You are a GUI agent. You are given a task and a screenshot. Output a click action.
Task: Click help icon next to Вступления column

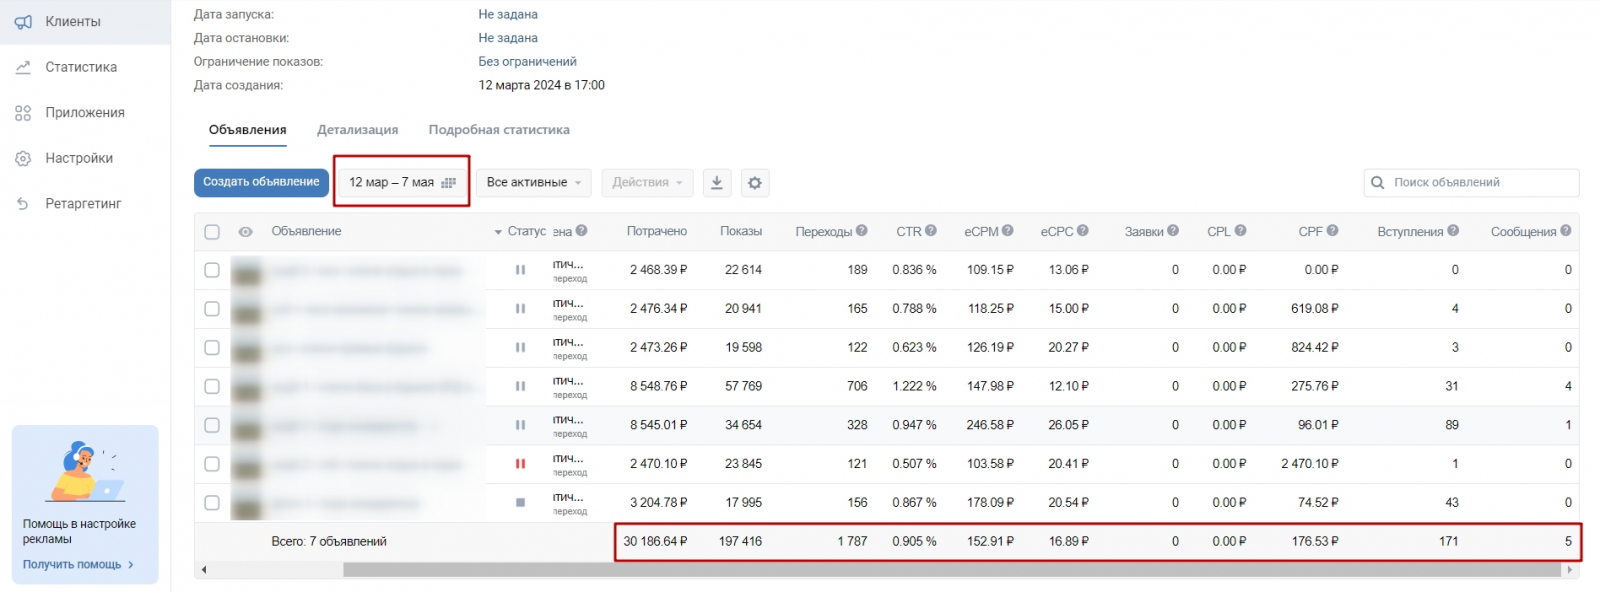pos(1453,231)
